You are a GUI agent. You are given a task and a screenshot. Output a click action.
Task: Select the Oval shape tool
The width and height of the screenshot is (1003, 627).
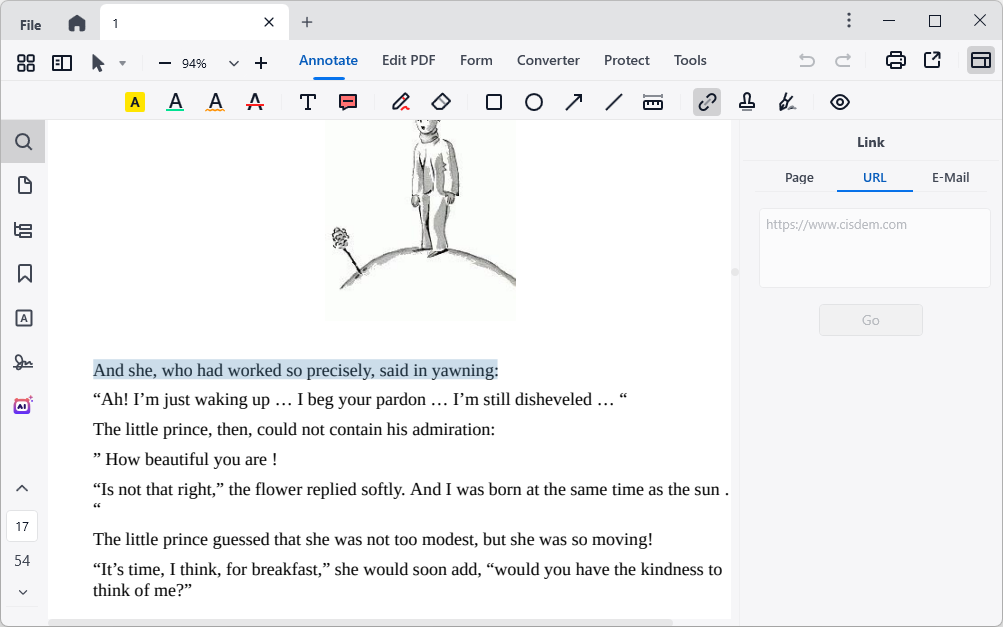coord(533,101)
